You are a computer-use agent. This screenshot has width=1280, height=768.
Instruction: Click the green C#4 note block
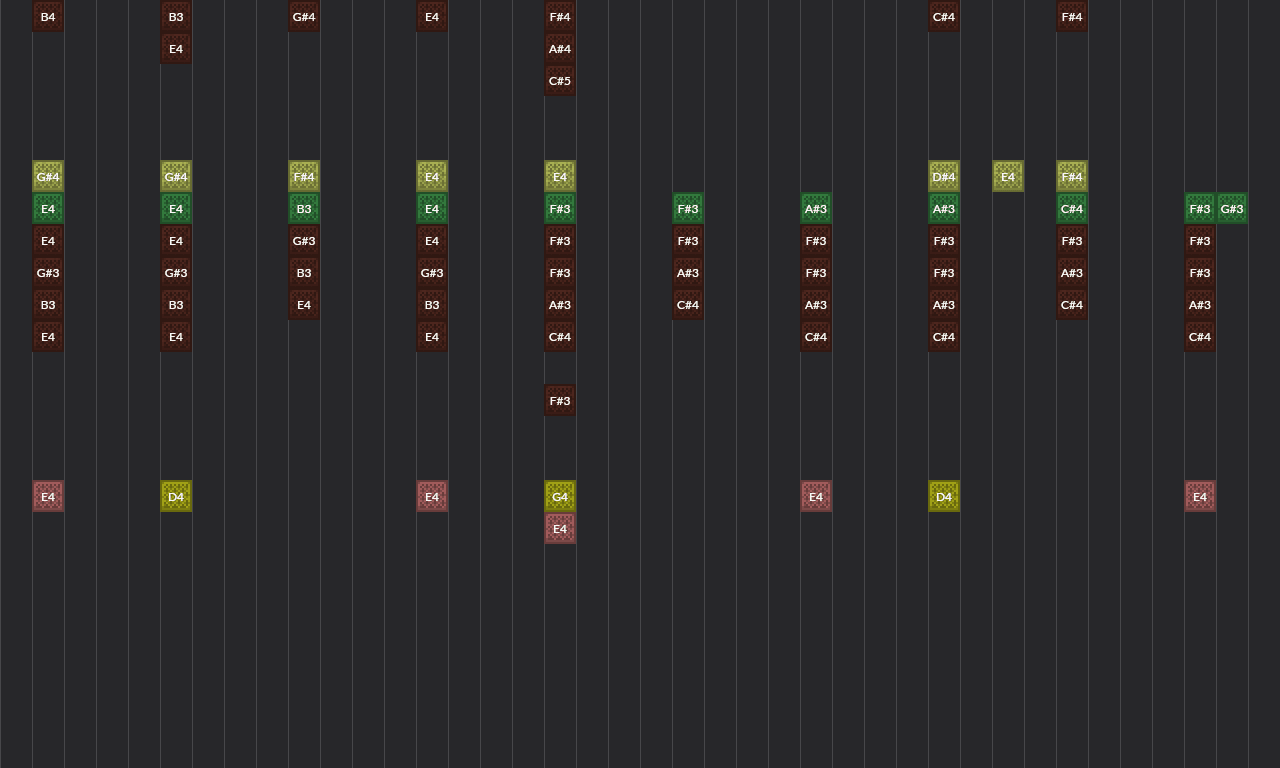click(x=1072, y=208)
